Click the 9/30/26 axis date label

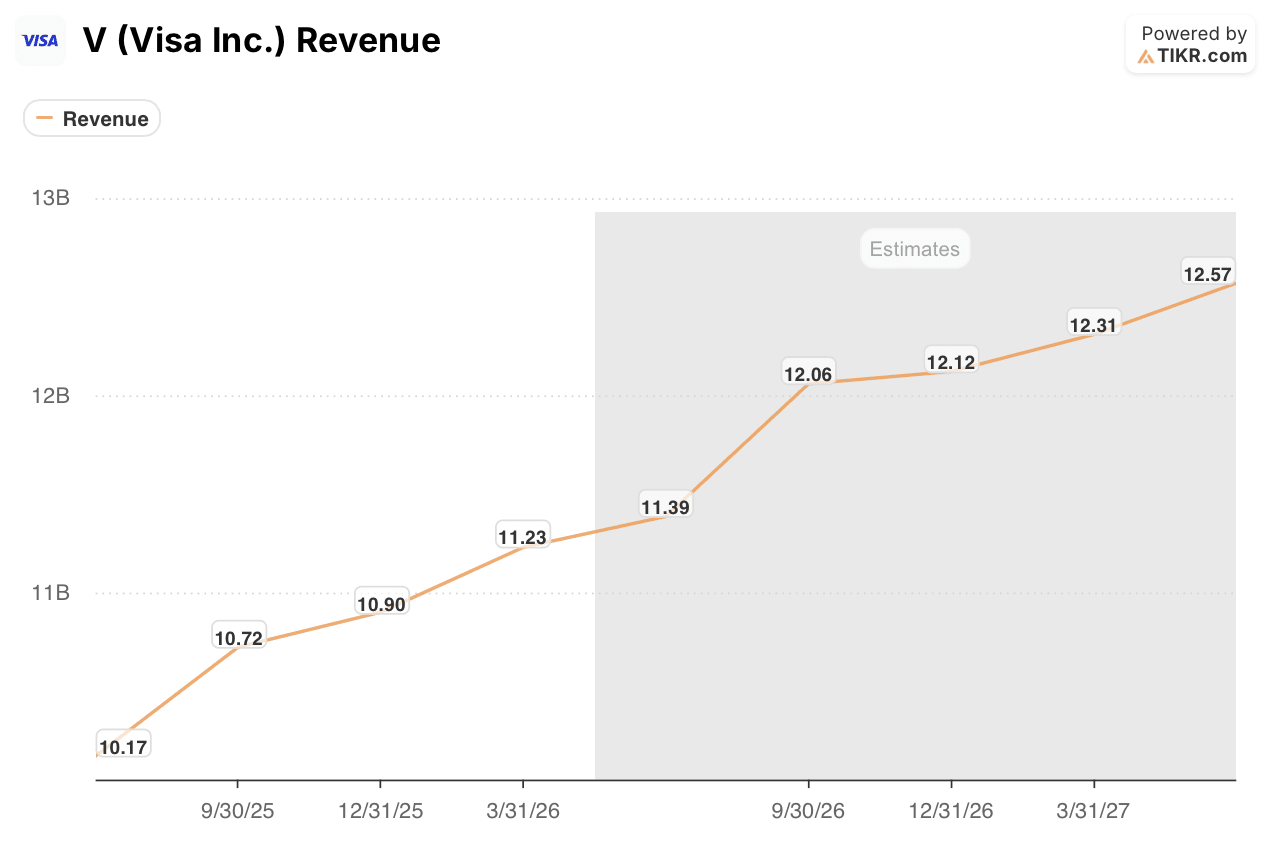click(x=808, y=811)
